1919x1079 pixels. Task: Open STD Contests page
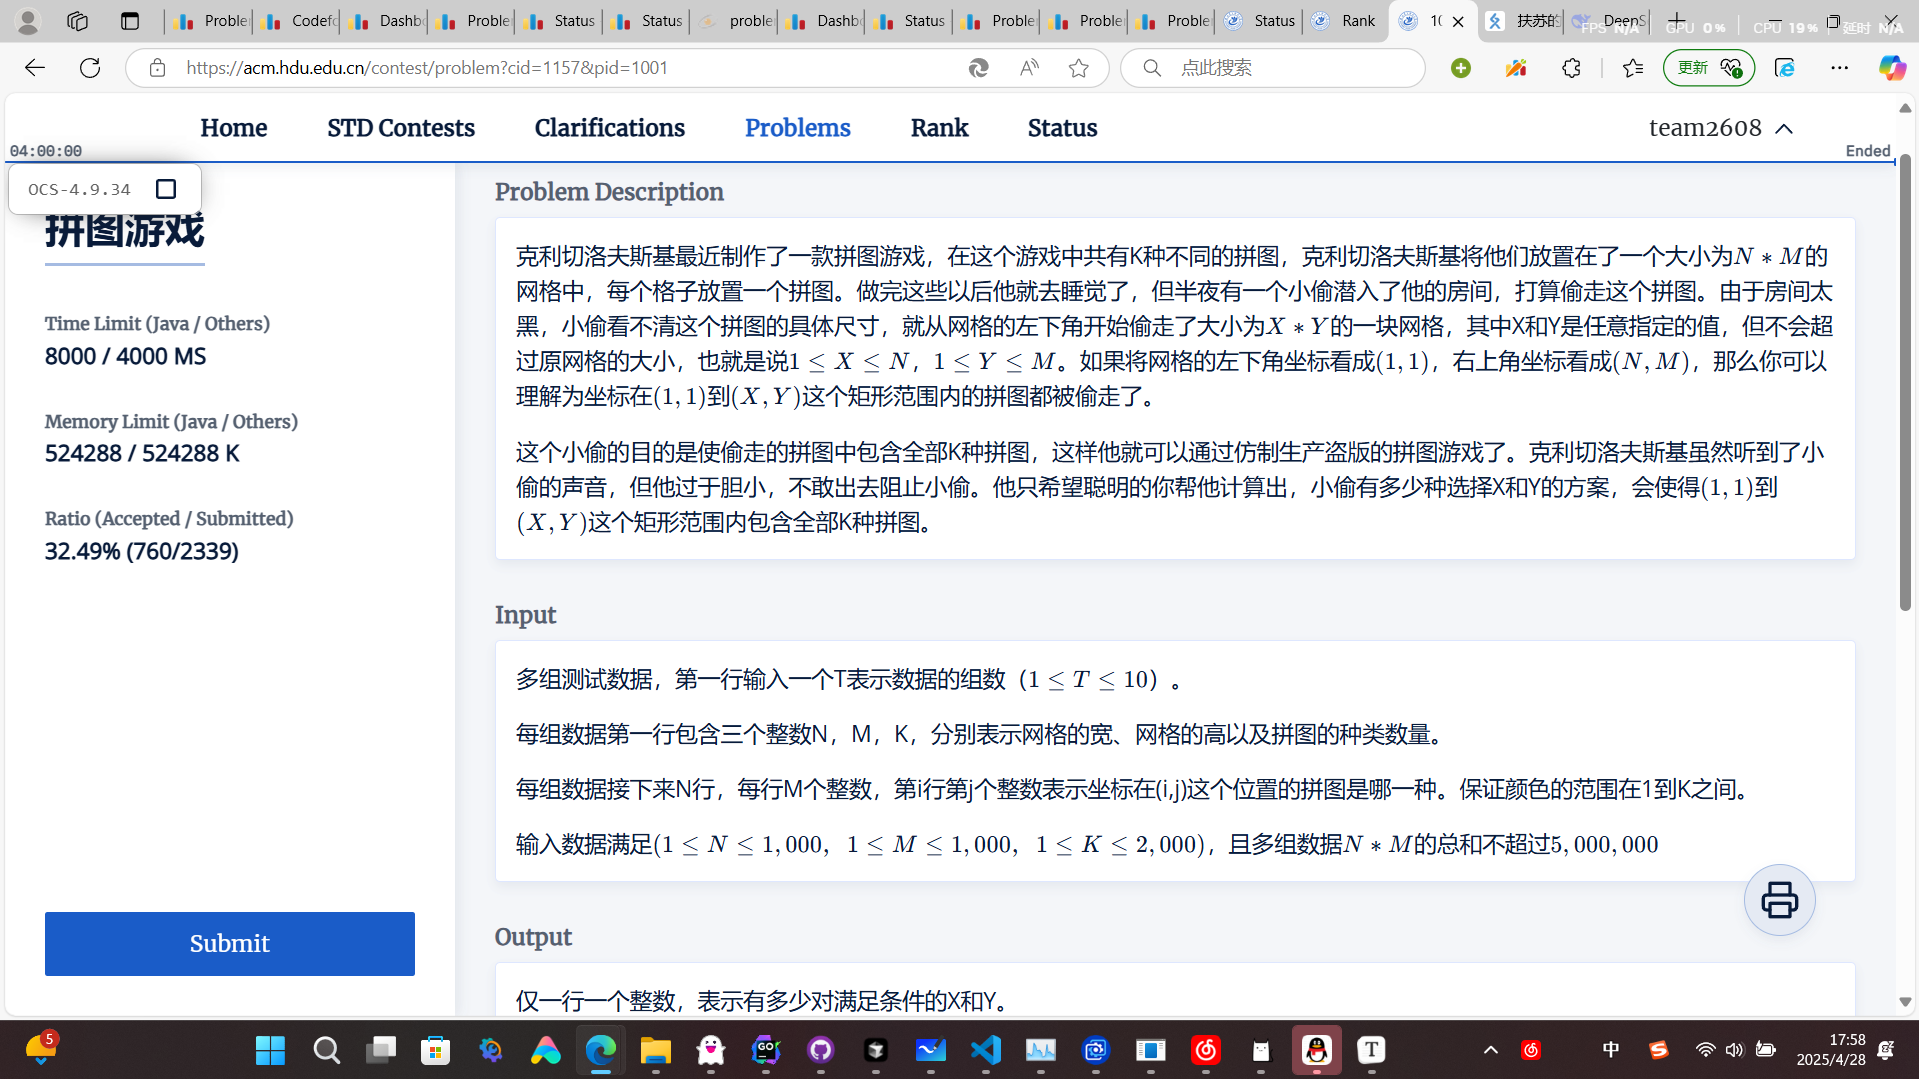coord(401,128)
